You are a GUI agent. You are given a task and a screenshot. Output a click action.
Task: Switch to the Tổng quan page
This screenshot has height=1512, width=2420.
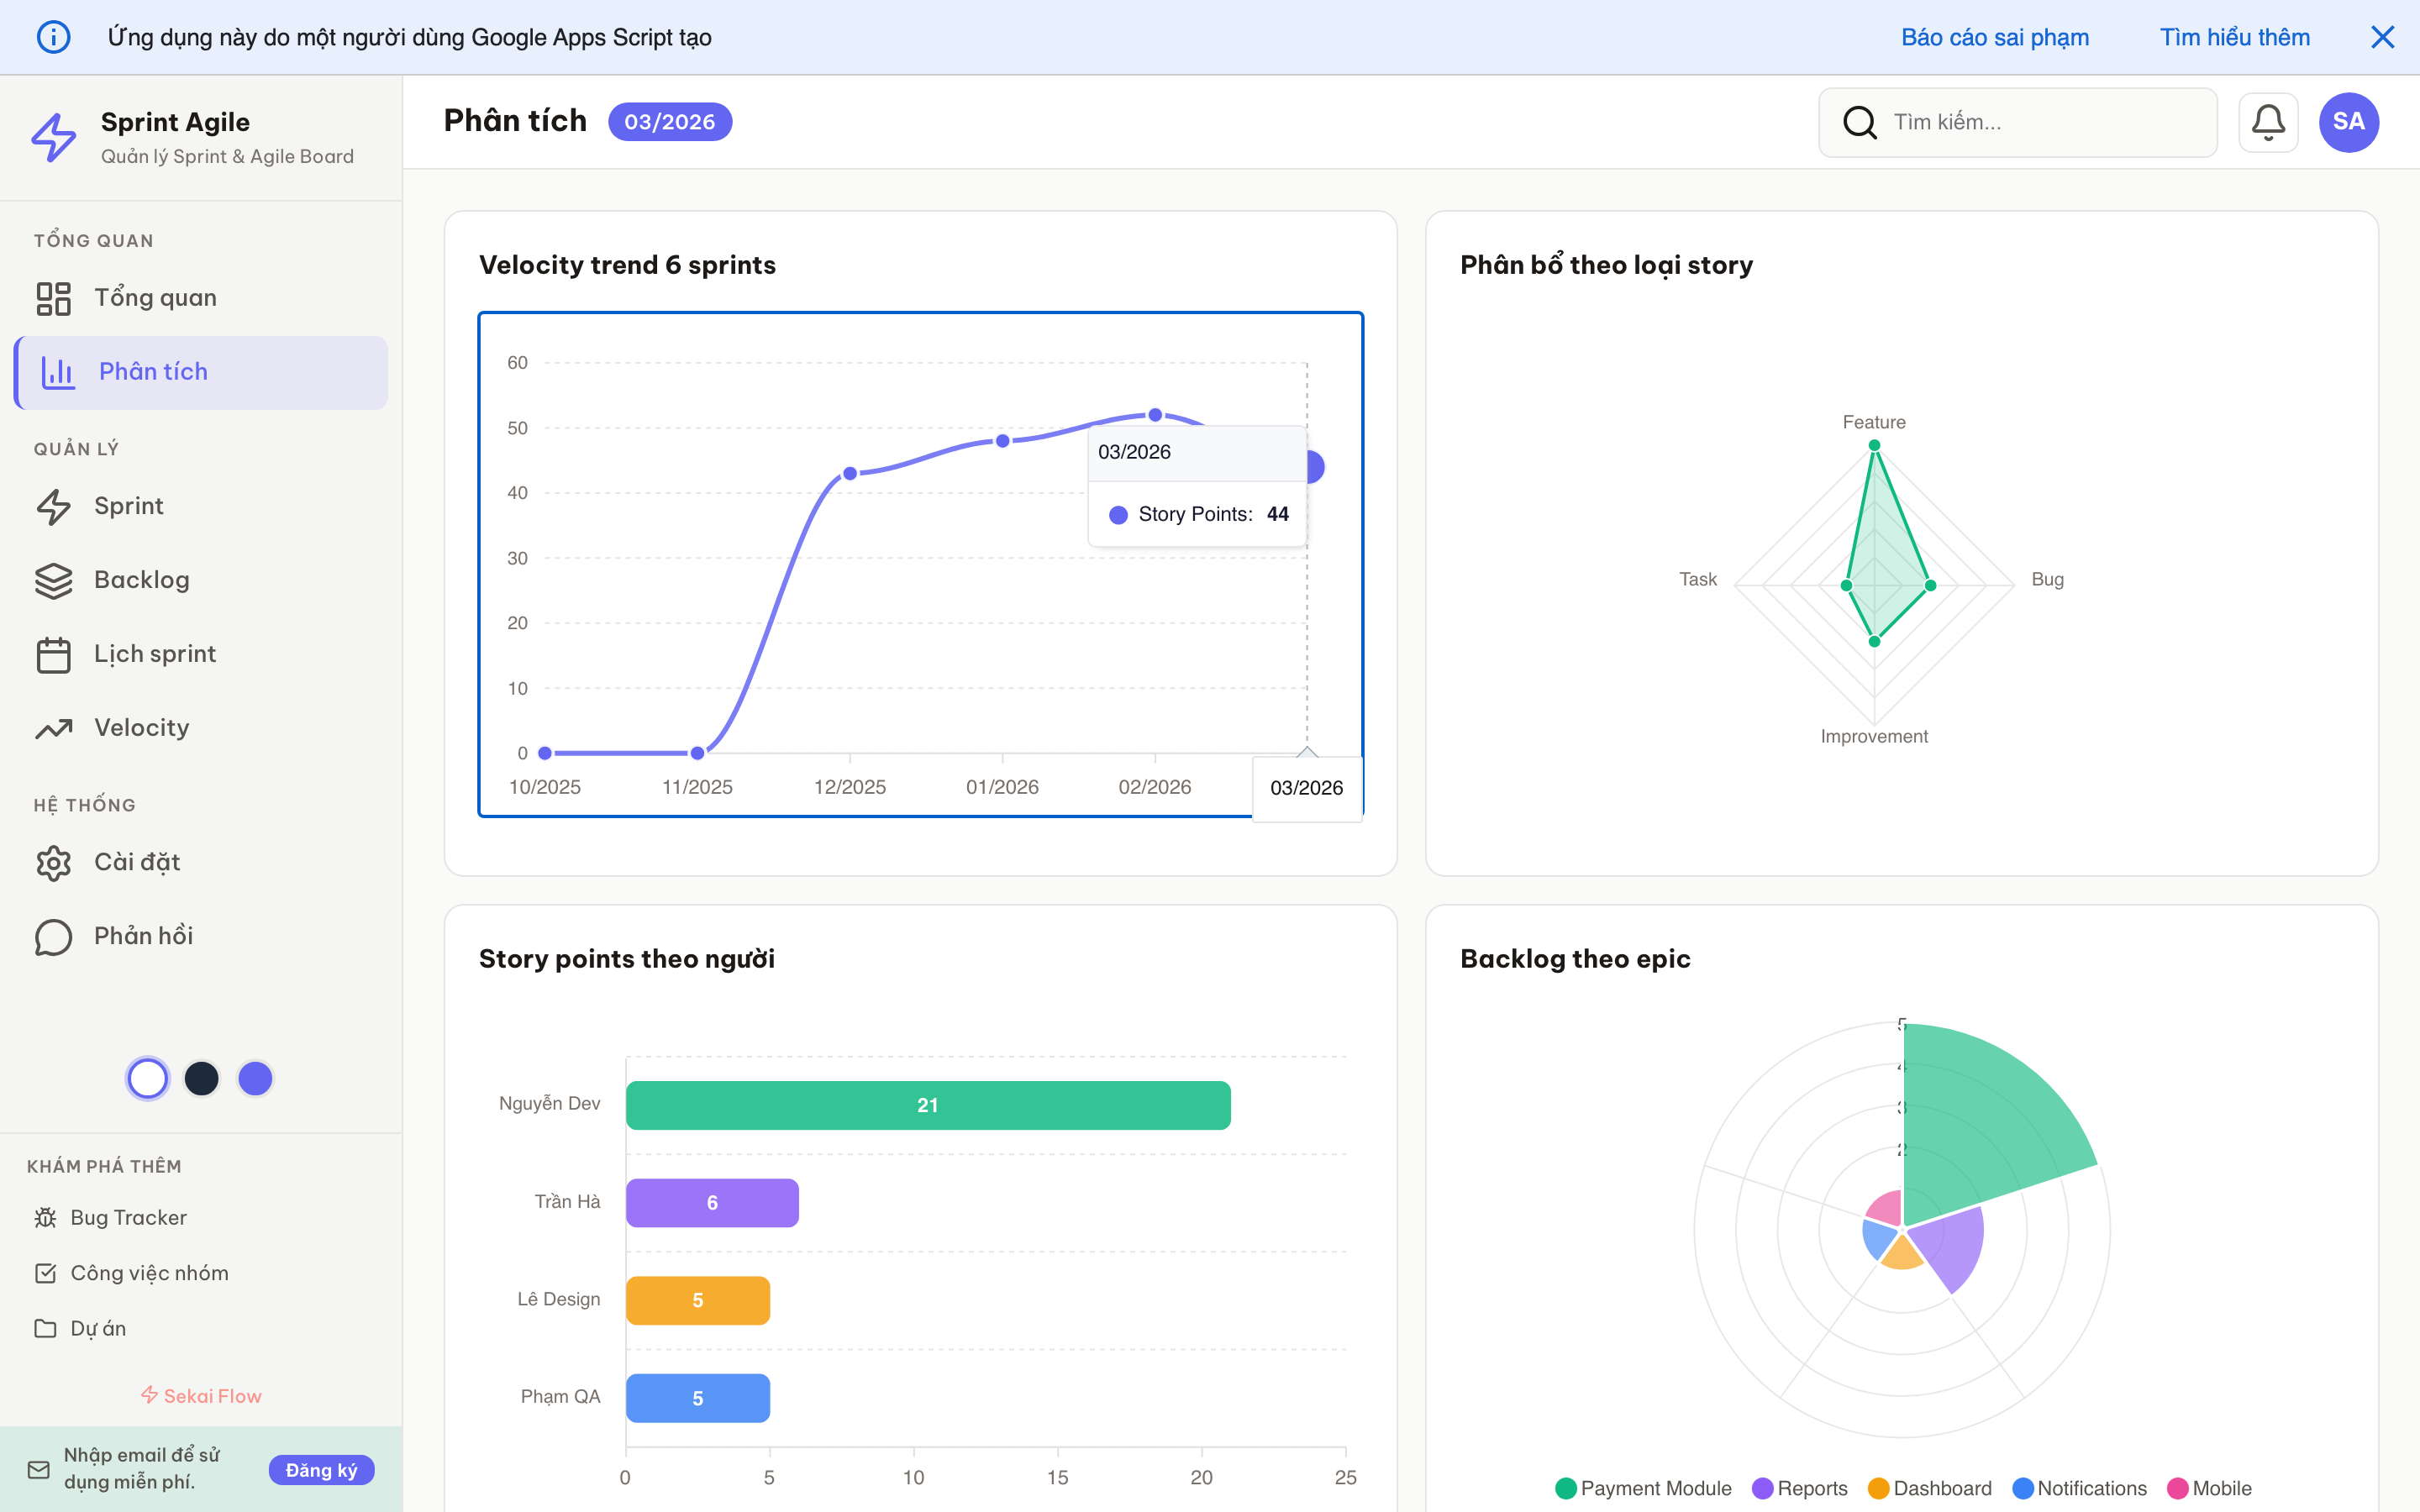pos(155,297)
